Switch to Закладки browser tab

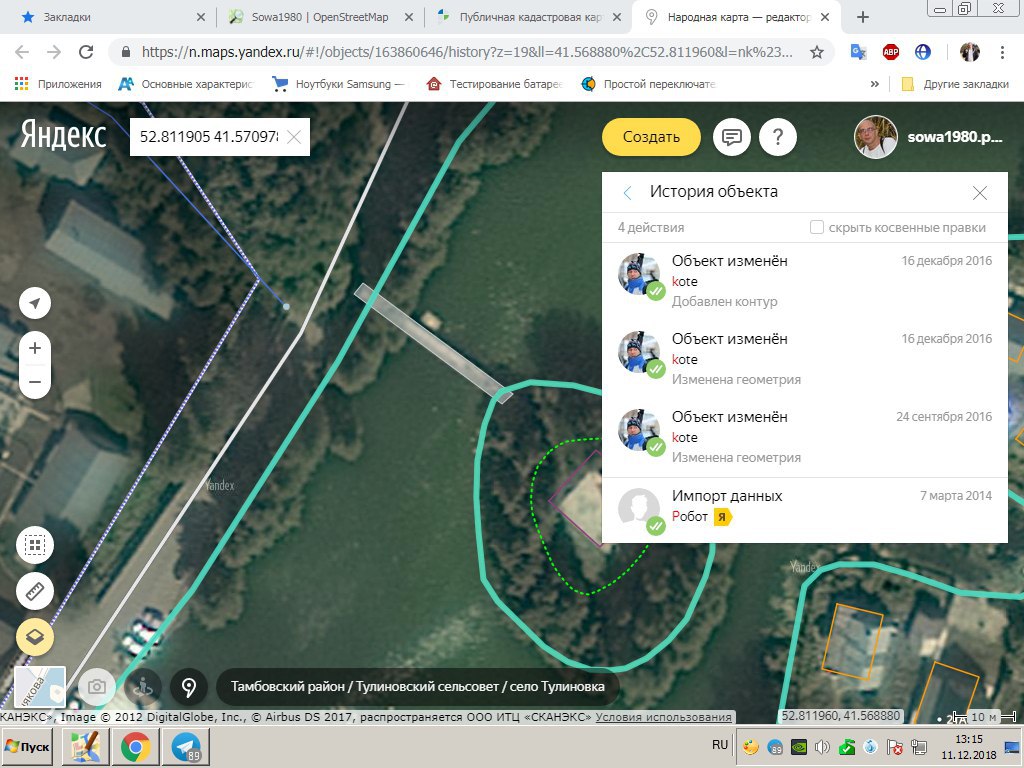click(x=108, y=17)
